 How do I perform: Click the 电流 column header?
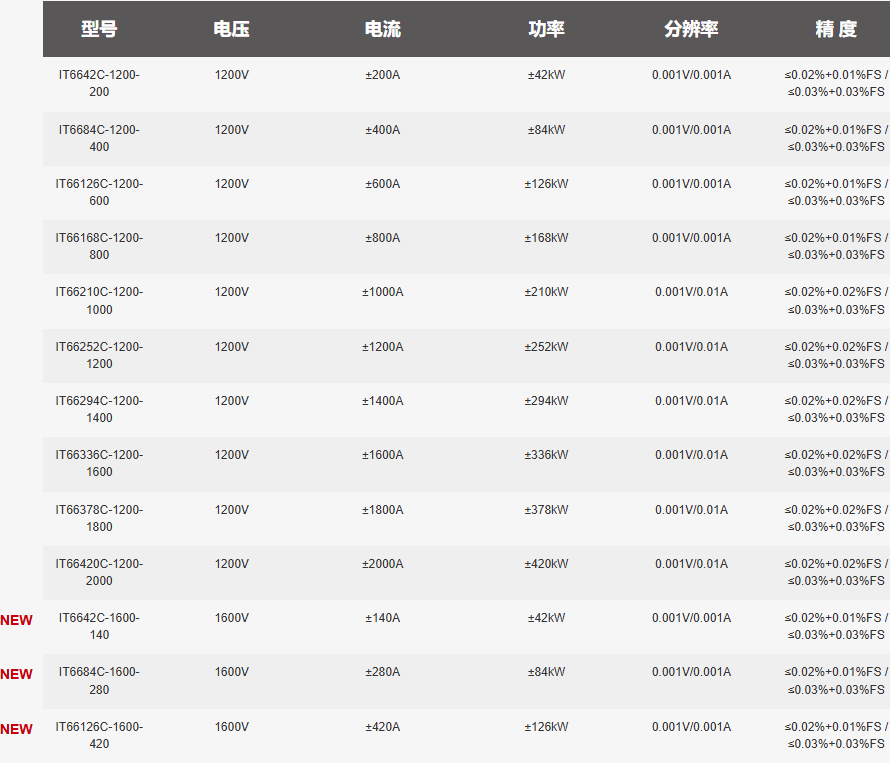tap(383, 29)
